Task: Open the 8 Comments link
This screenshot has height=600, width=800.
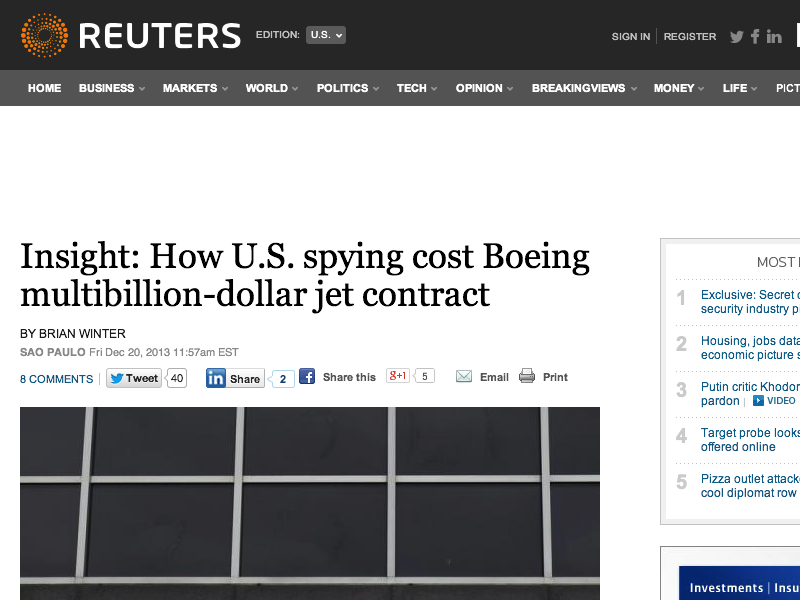Action: tap(56, 379)
